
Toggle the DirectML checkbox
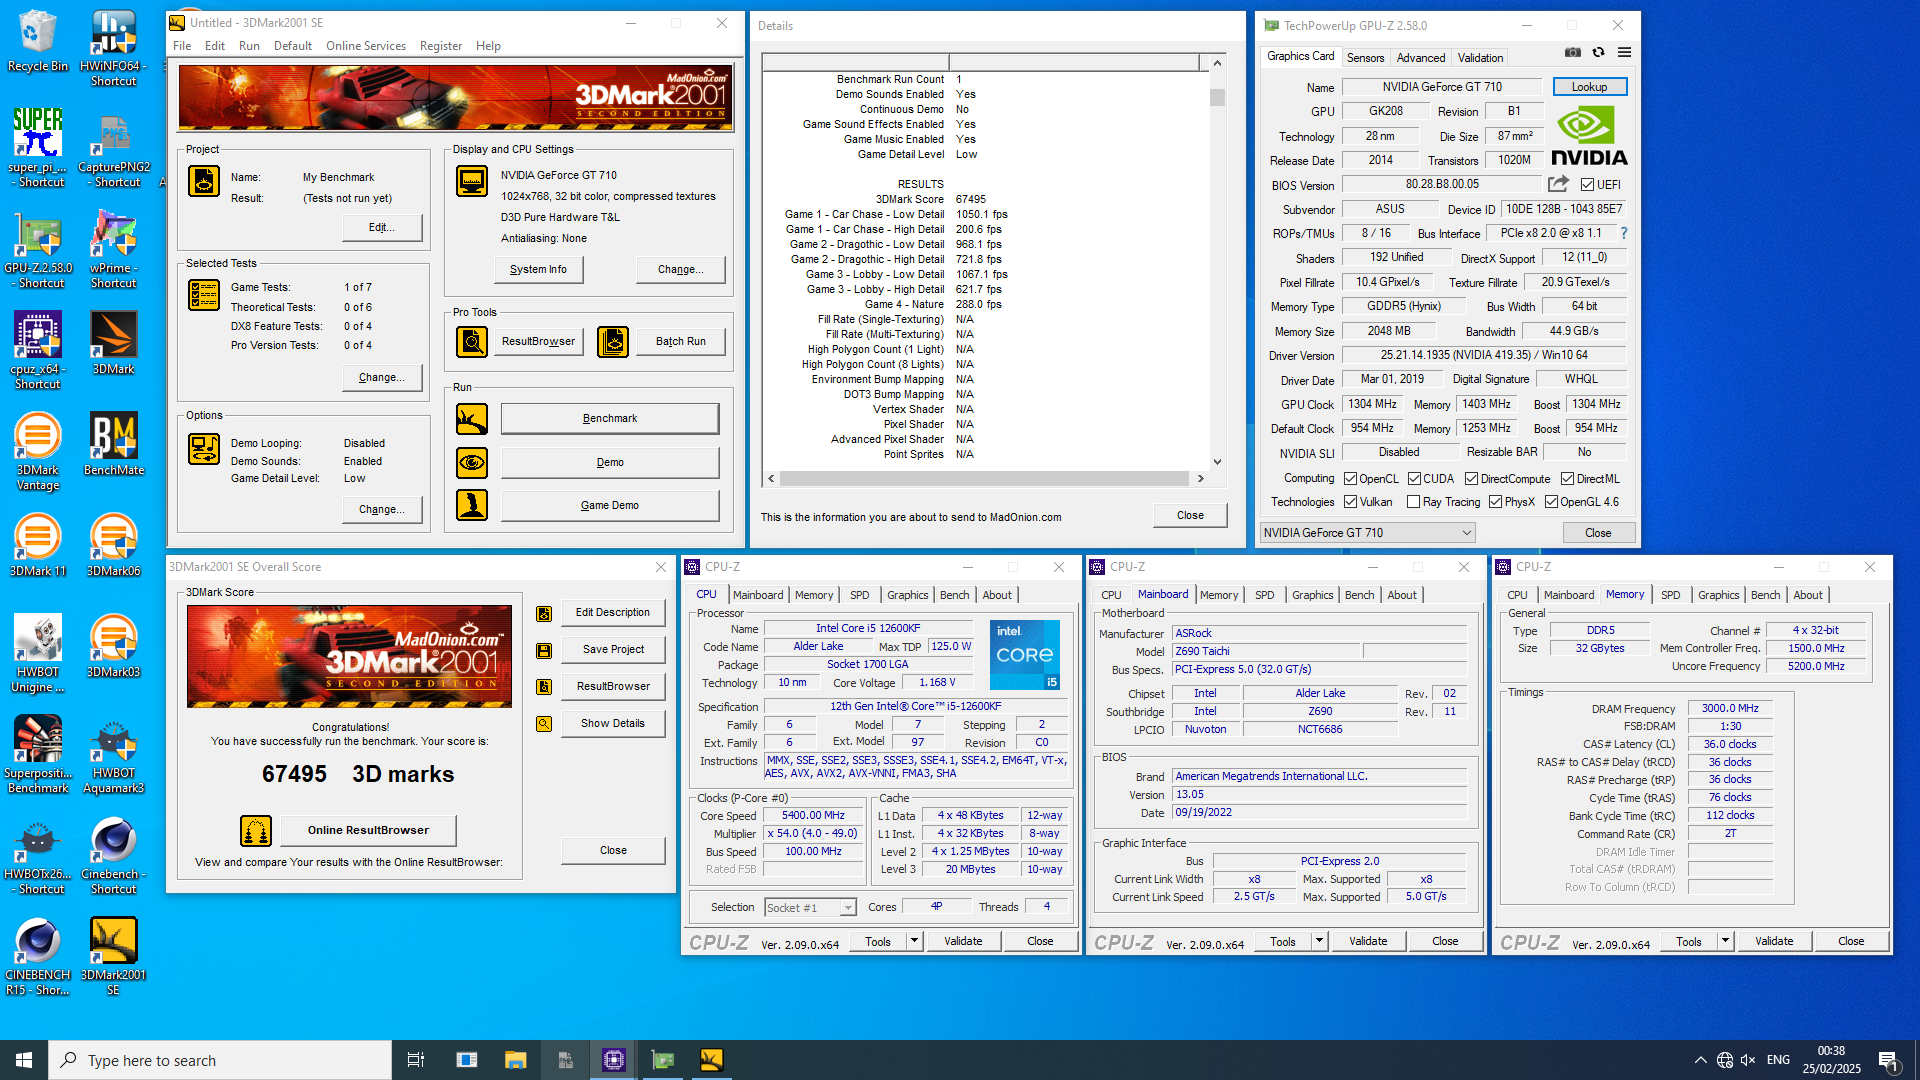point(1567,479)
